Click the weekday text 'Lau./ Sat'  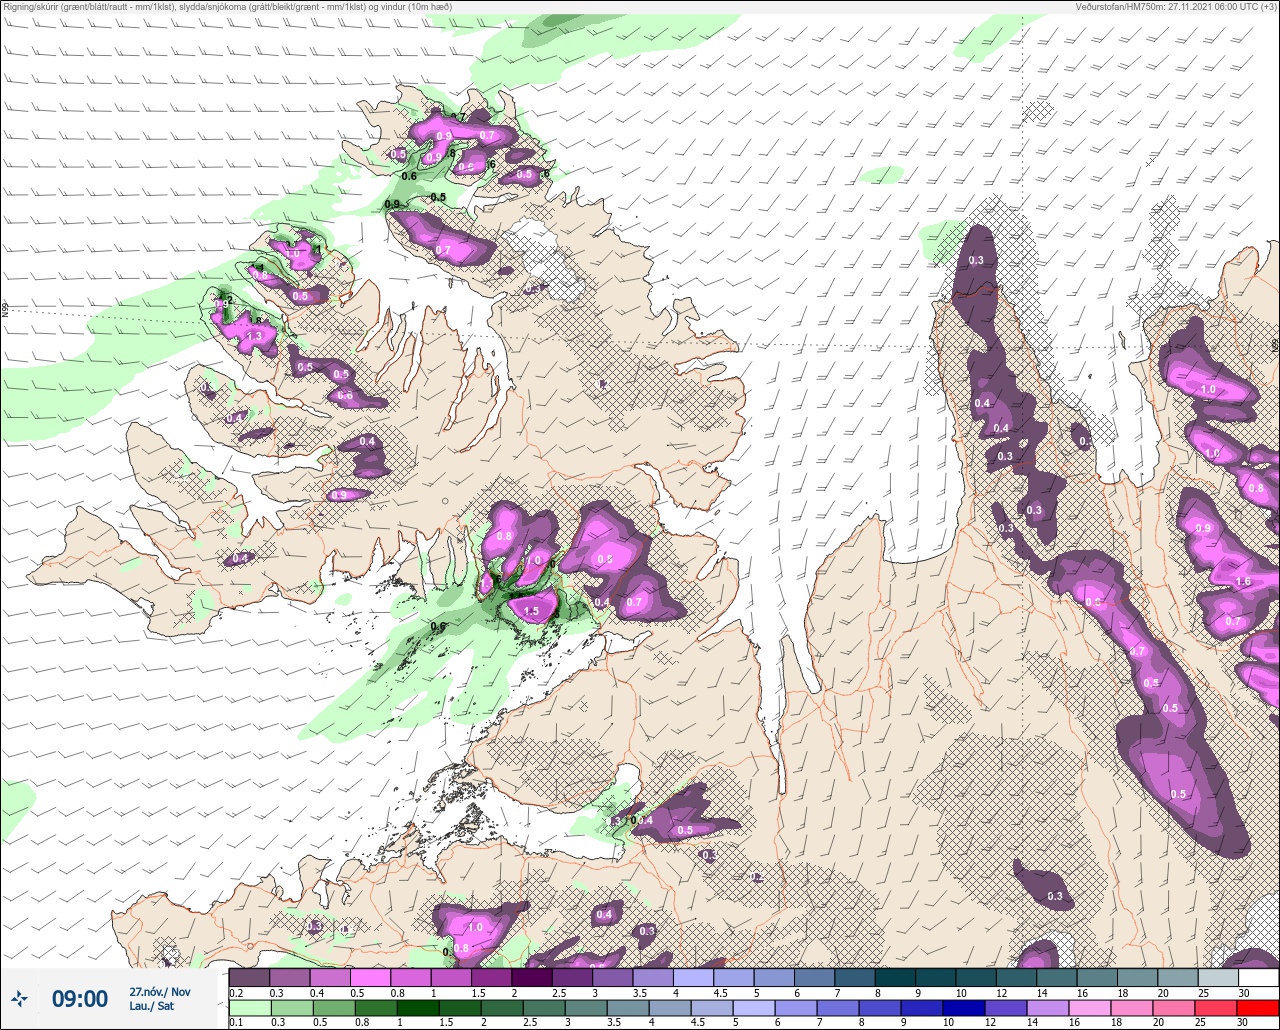point(151,1007)
